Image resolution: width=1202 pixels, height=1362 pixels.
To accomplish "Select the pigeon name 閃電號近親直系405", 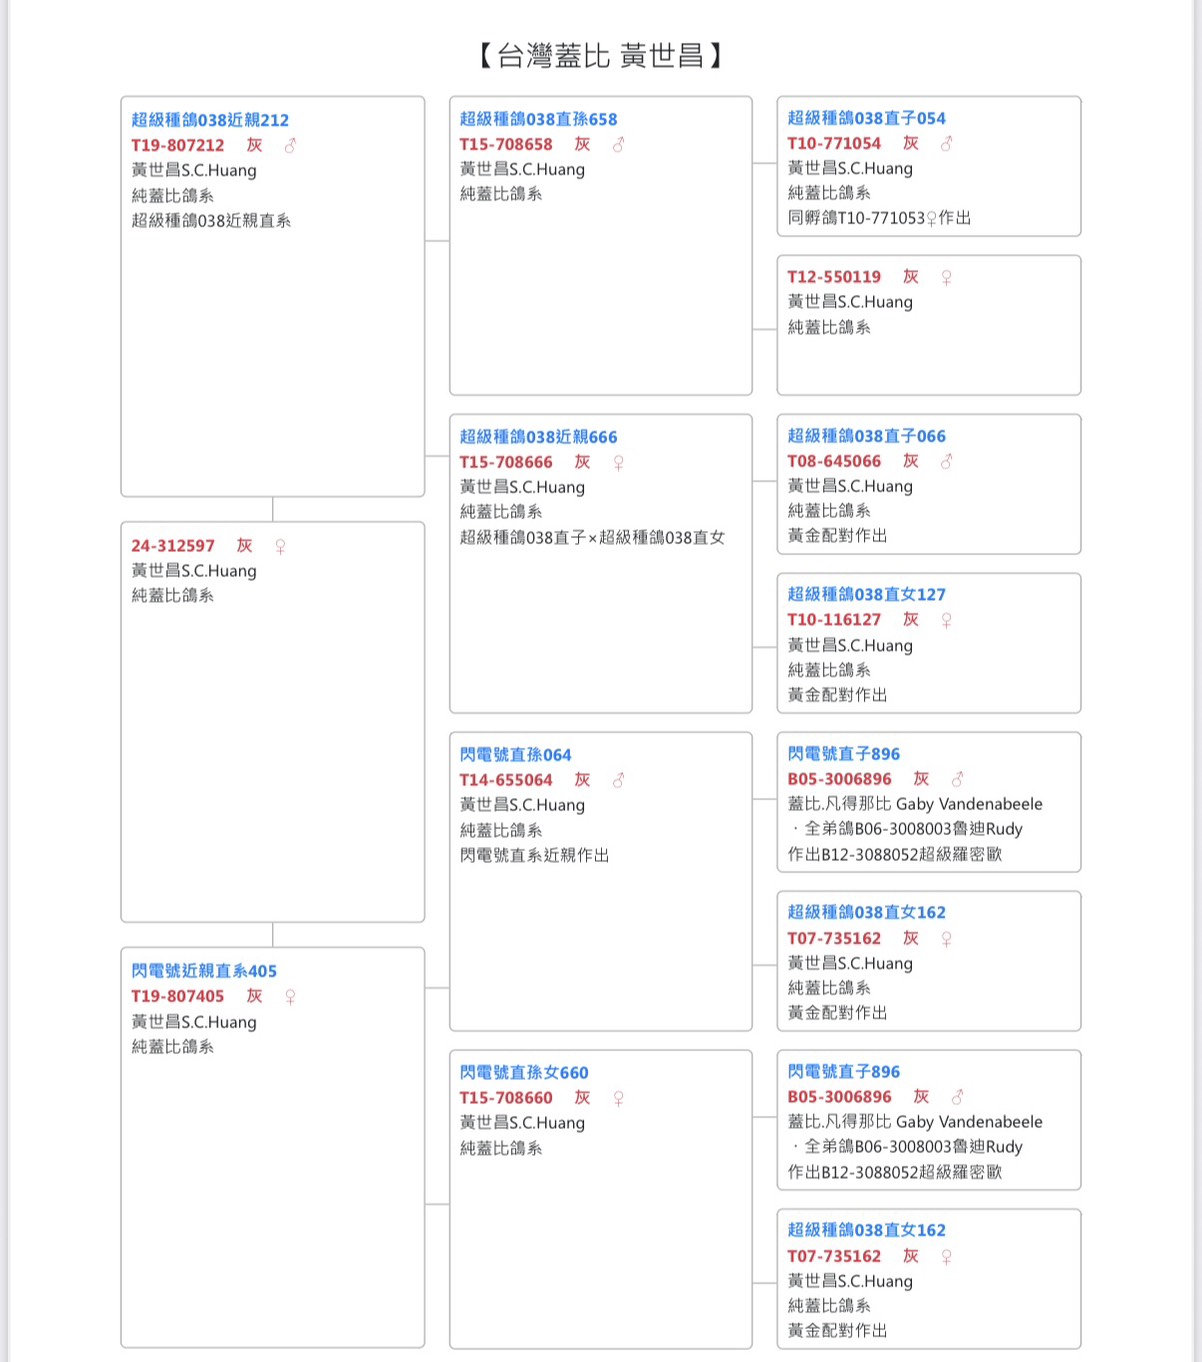I will pyautogui.click(x=204, y=971).
